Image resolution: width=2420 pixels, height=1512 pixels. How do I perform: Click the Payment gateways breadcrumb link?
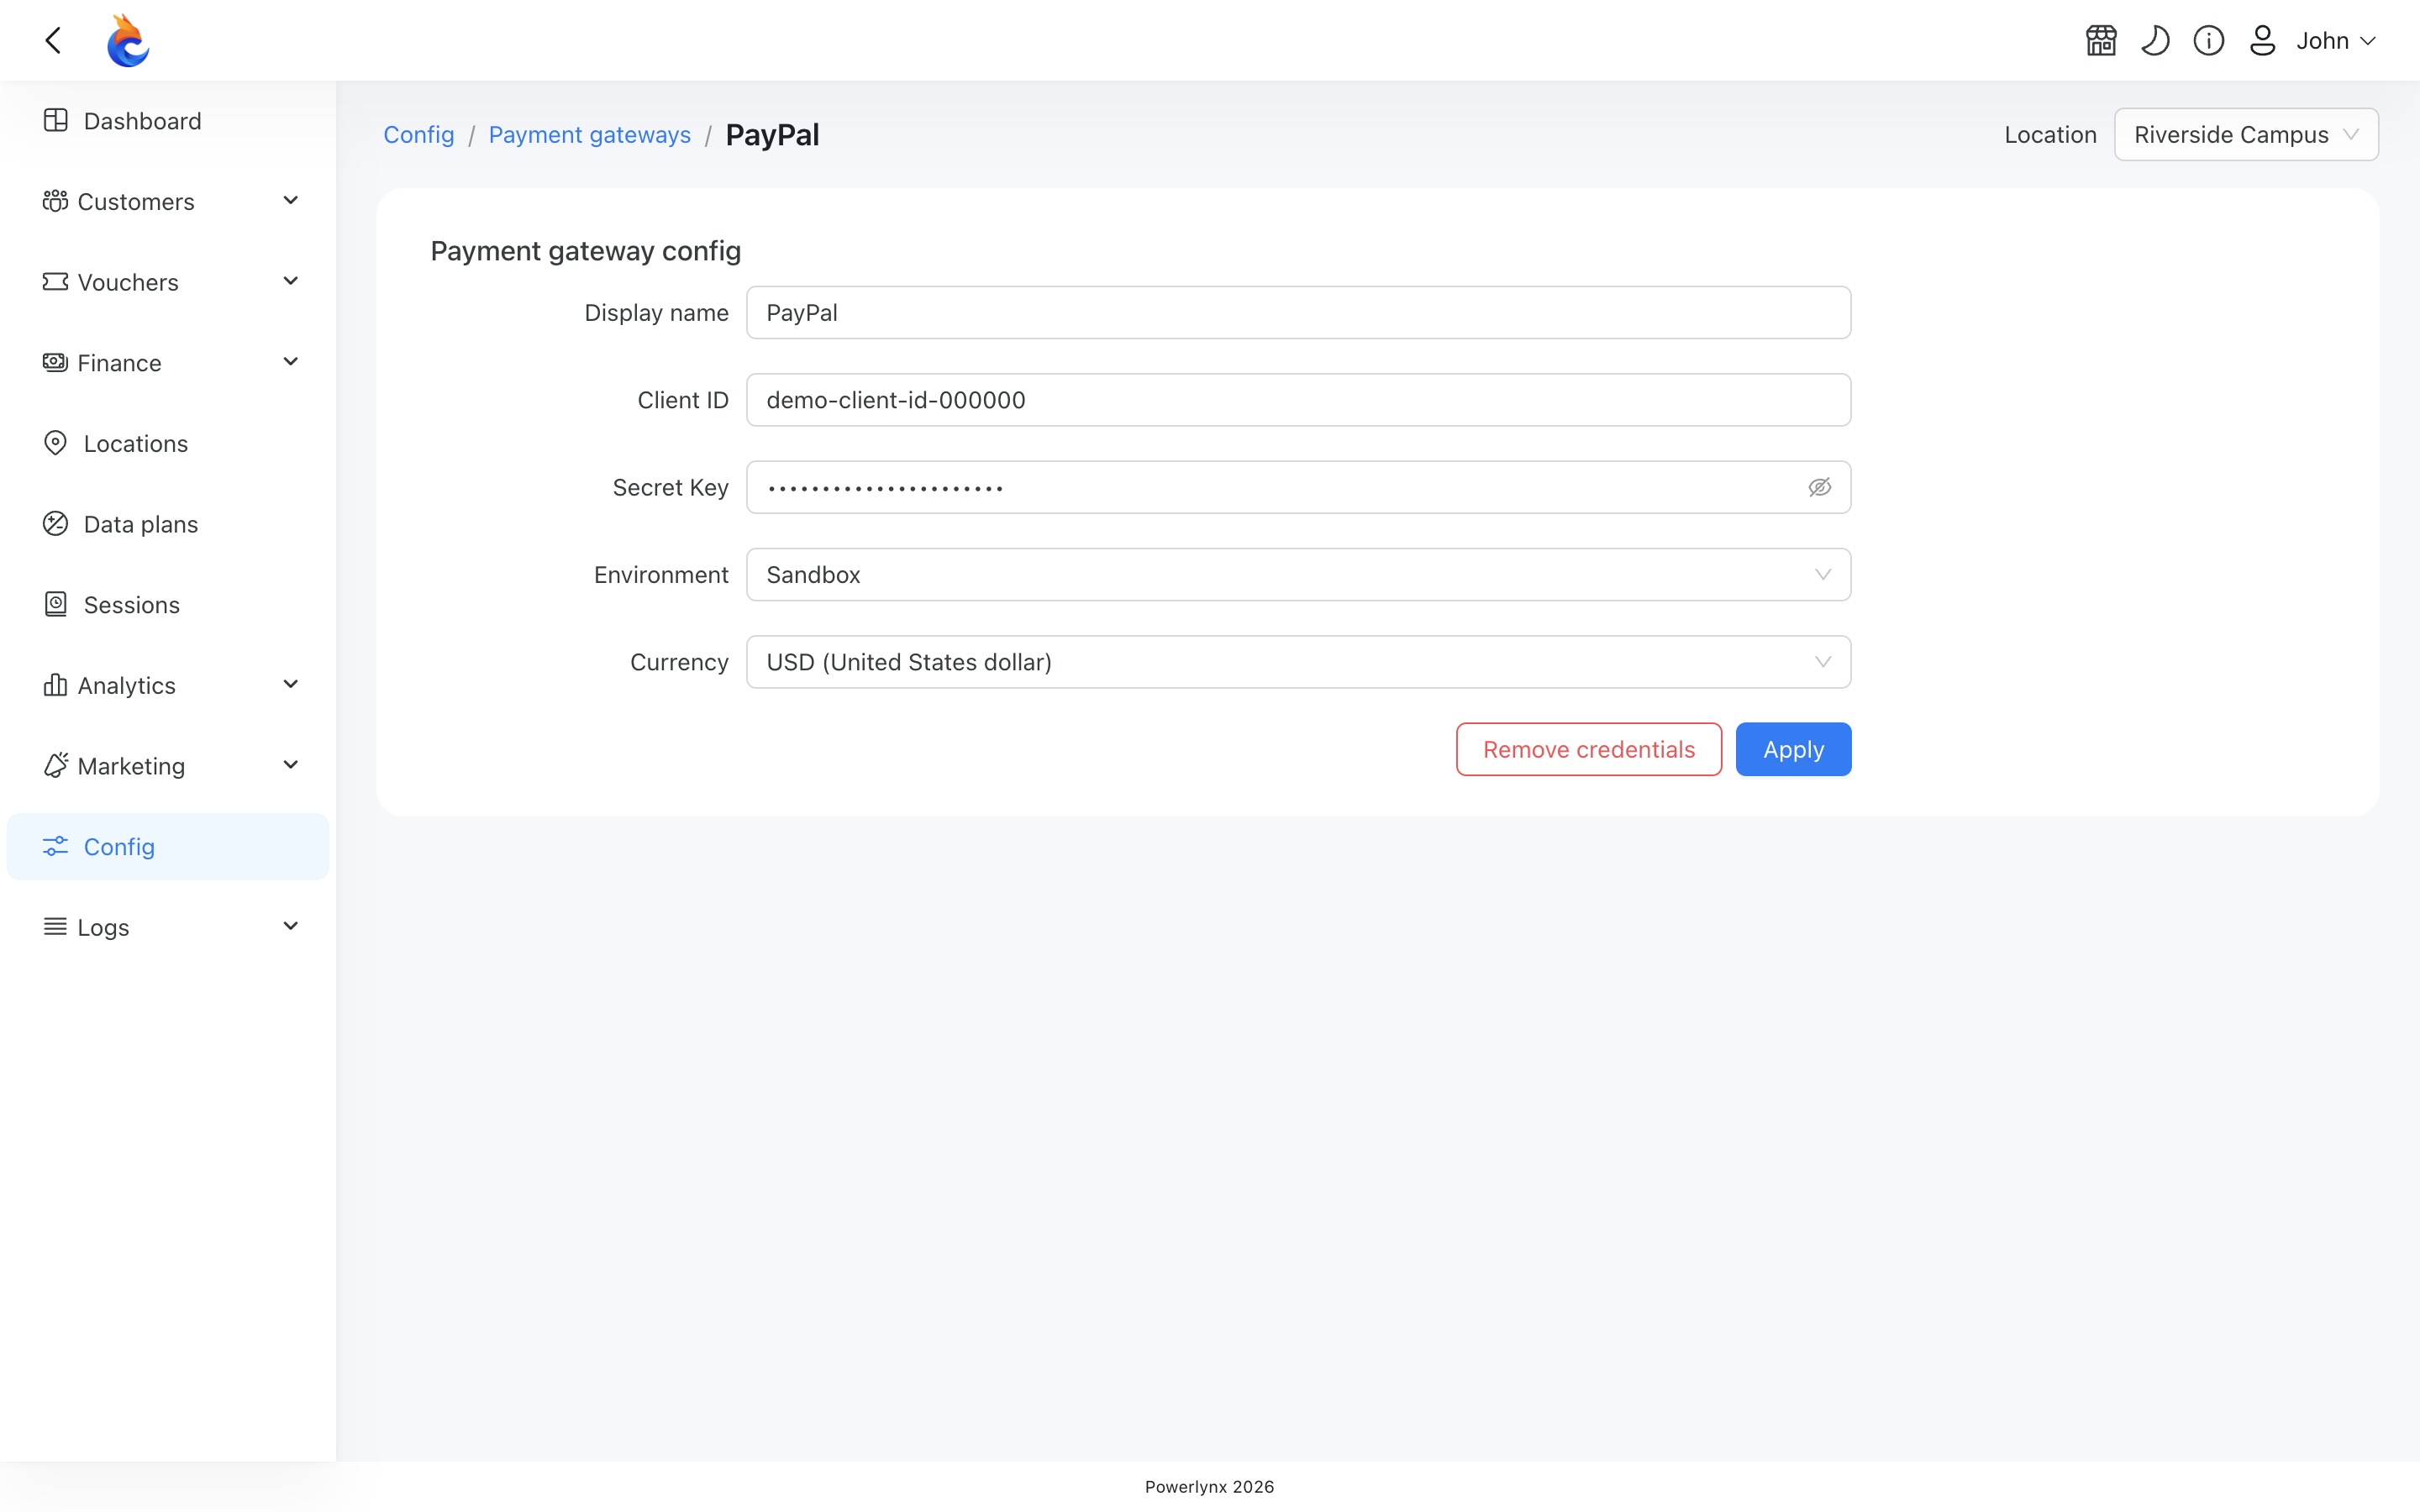(589, 134)
